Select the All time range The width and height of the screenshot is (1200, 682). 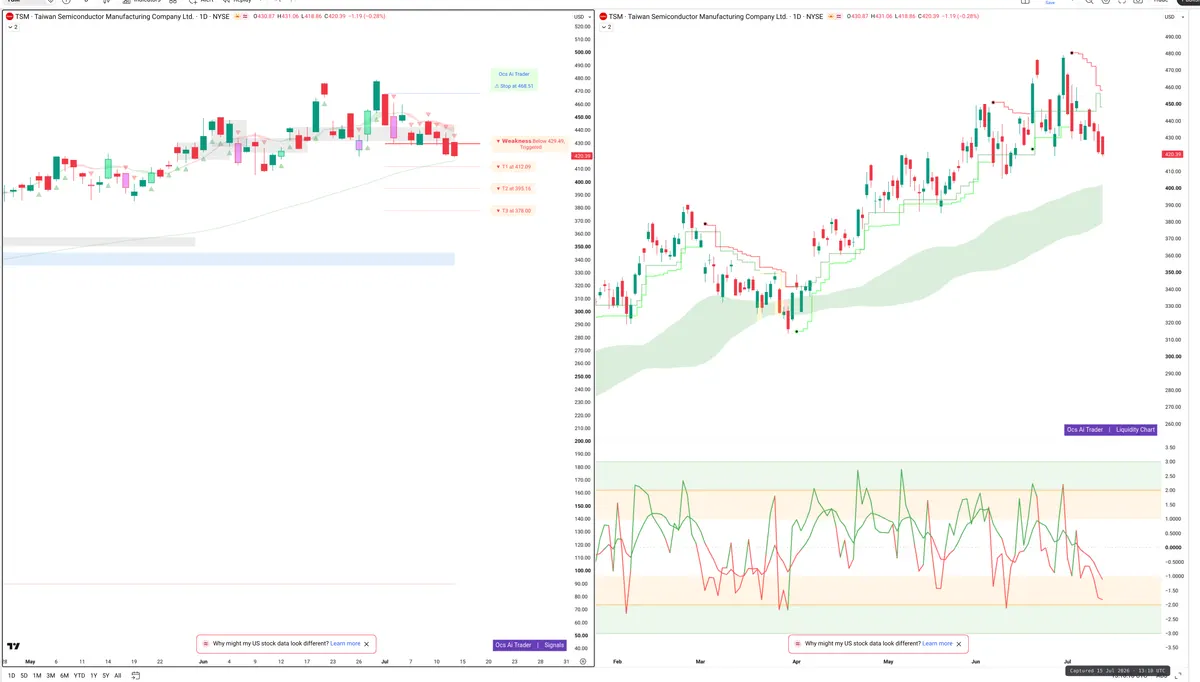118,676
